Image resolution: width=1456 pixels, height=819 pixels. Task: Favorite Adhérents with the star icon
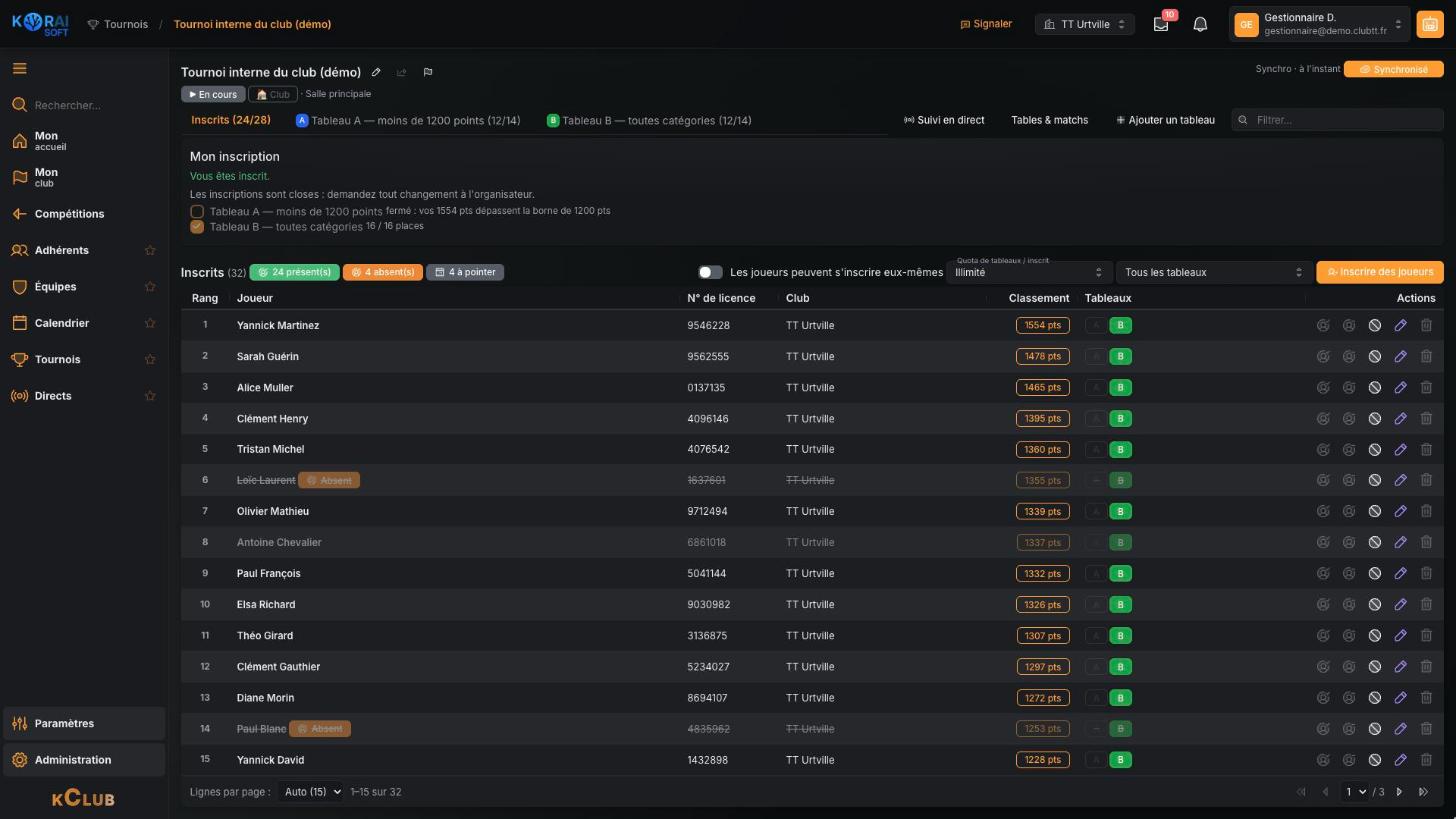click(150, 251)
